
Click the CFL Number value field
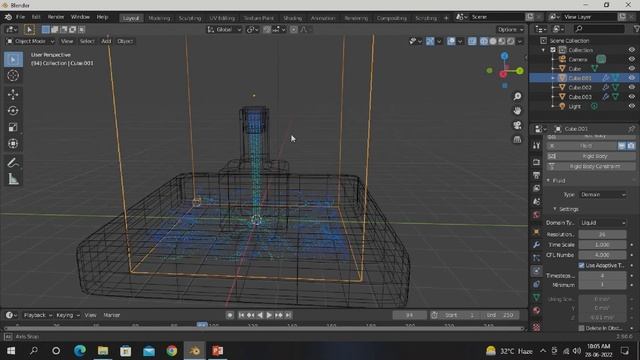pyautogui.click(x=602, y=255)
